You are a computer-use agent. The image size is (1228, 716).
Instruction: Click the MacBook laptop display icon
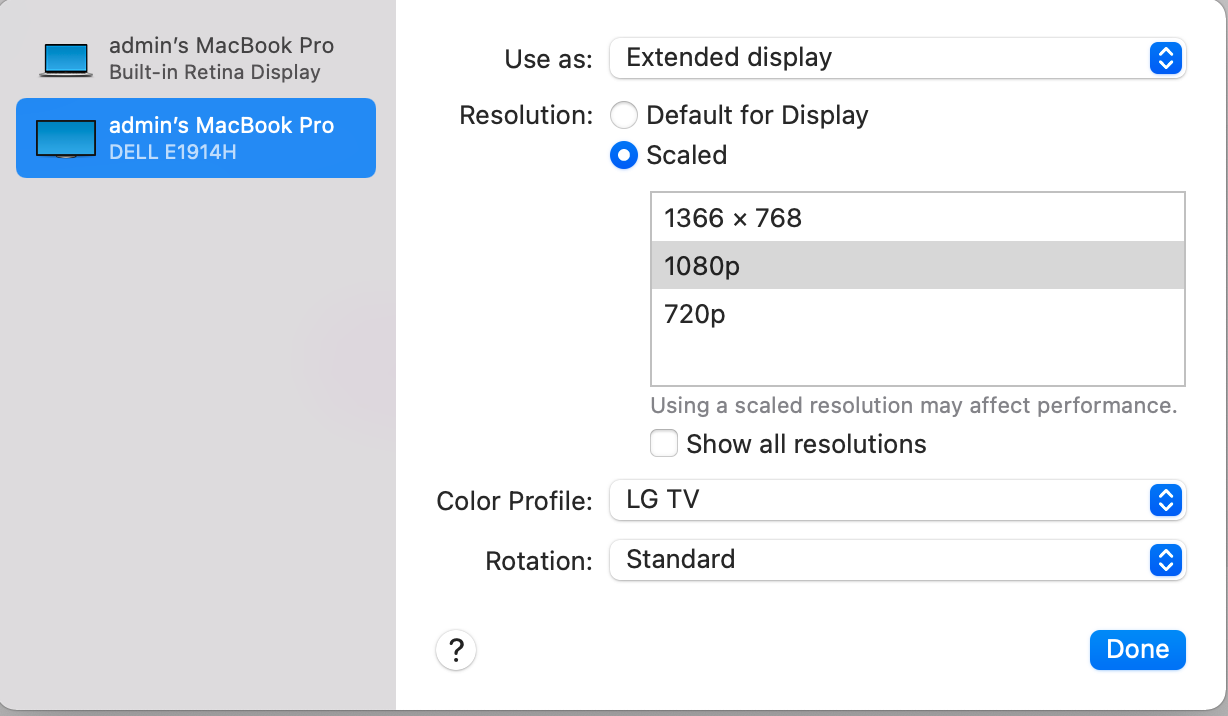tap(66, 59)
